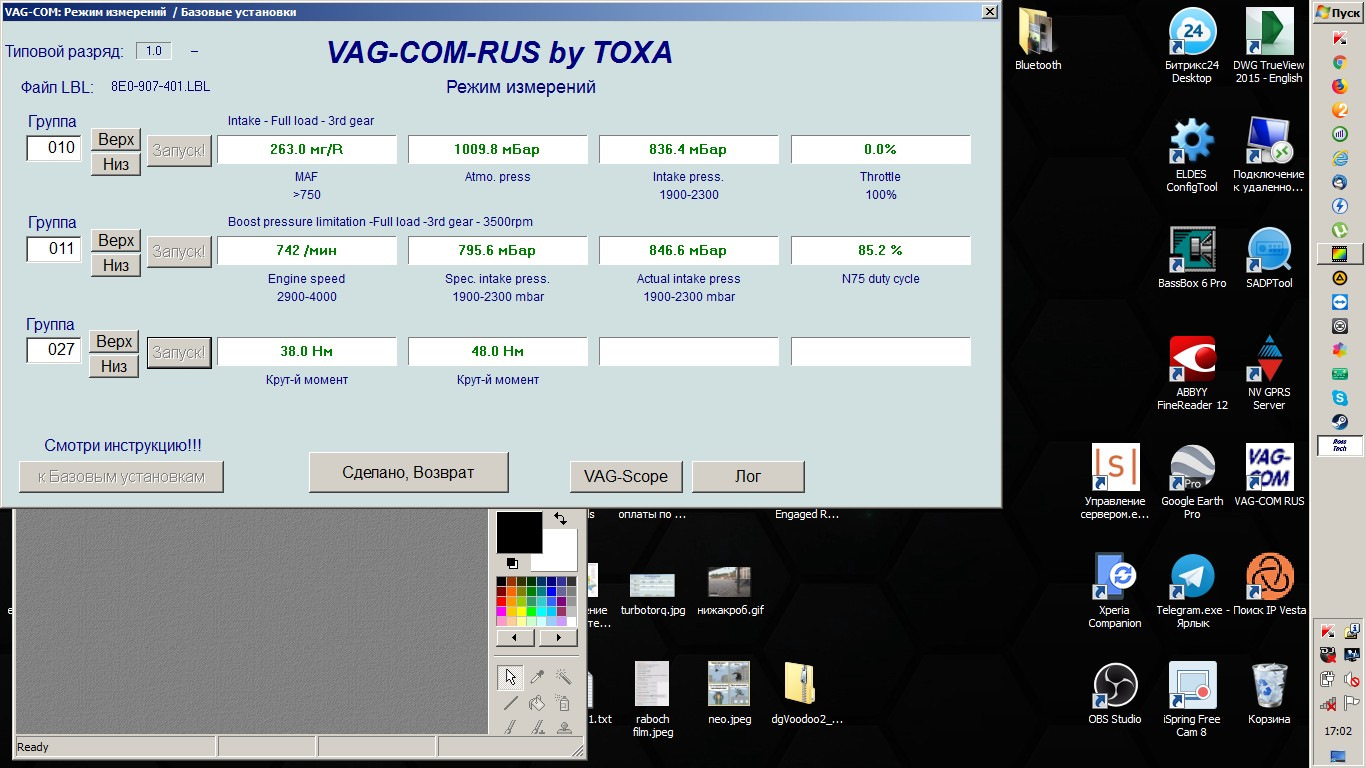The height and width of the screenshot is (768, 1366).
Task: Launch DWG TrueView 2015 shortcut
Action: tap(1269, 46)
